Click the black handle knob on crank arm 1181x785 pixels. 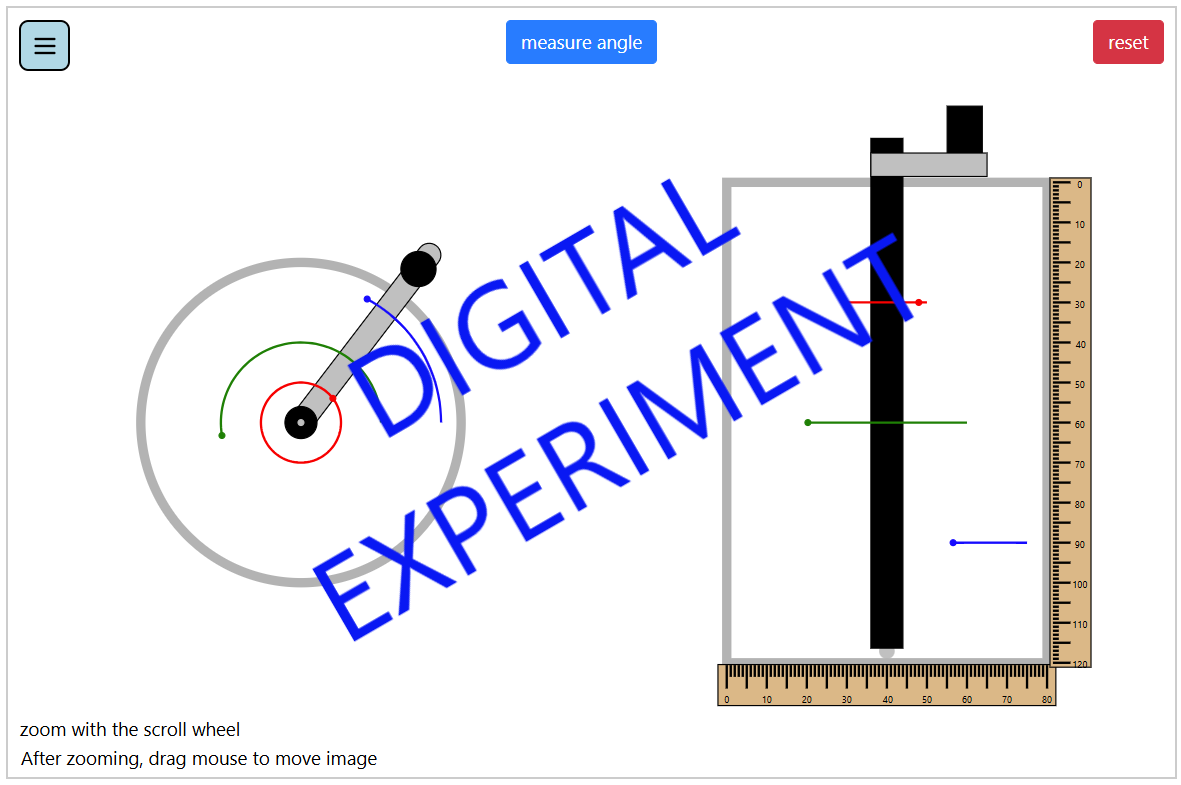coord(418,268)
